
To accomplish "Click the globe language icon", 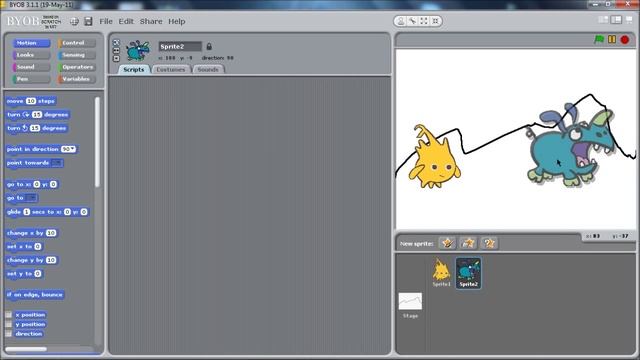I will click(x=74, y=22).
